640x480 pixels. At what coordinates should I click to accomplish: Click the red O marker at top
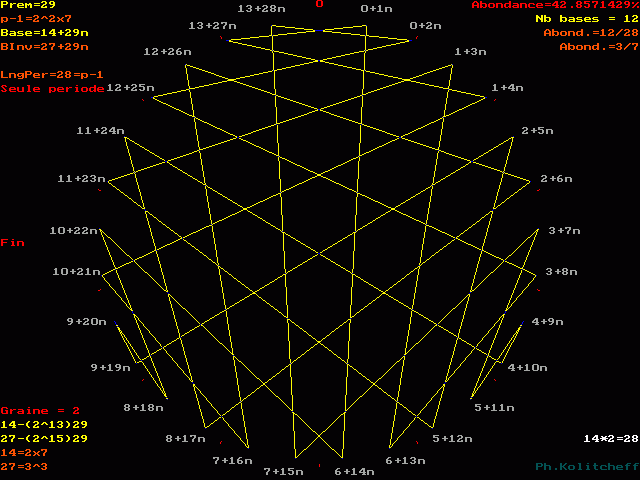[320, 5]
